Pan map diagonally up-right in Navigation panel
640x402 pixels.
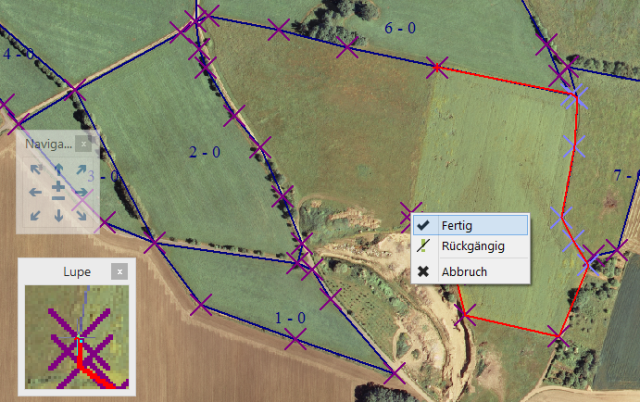click(81, 169)
